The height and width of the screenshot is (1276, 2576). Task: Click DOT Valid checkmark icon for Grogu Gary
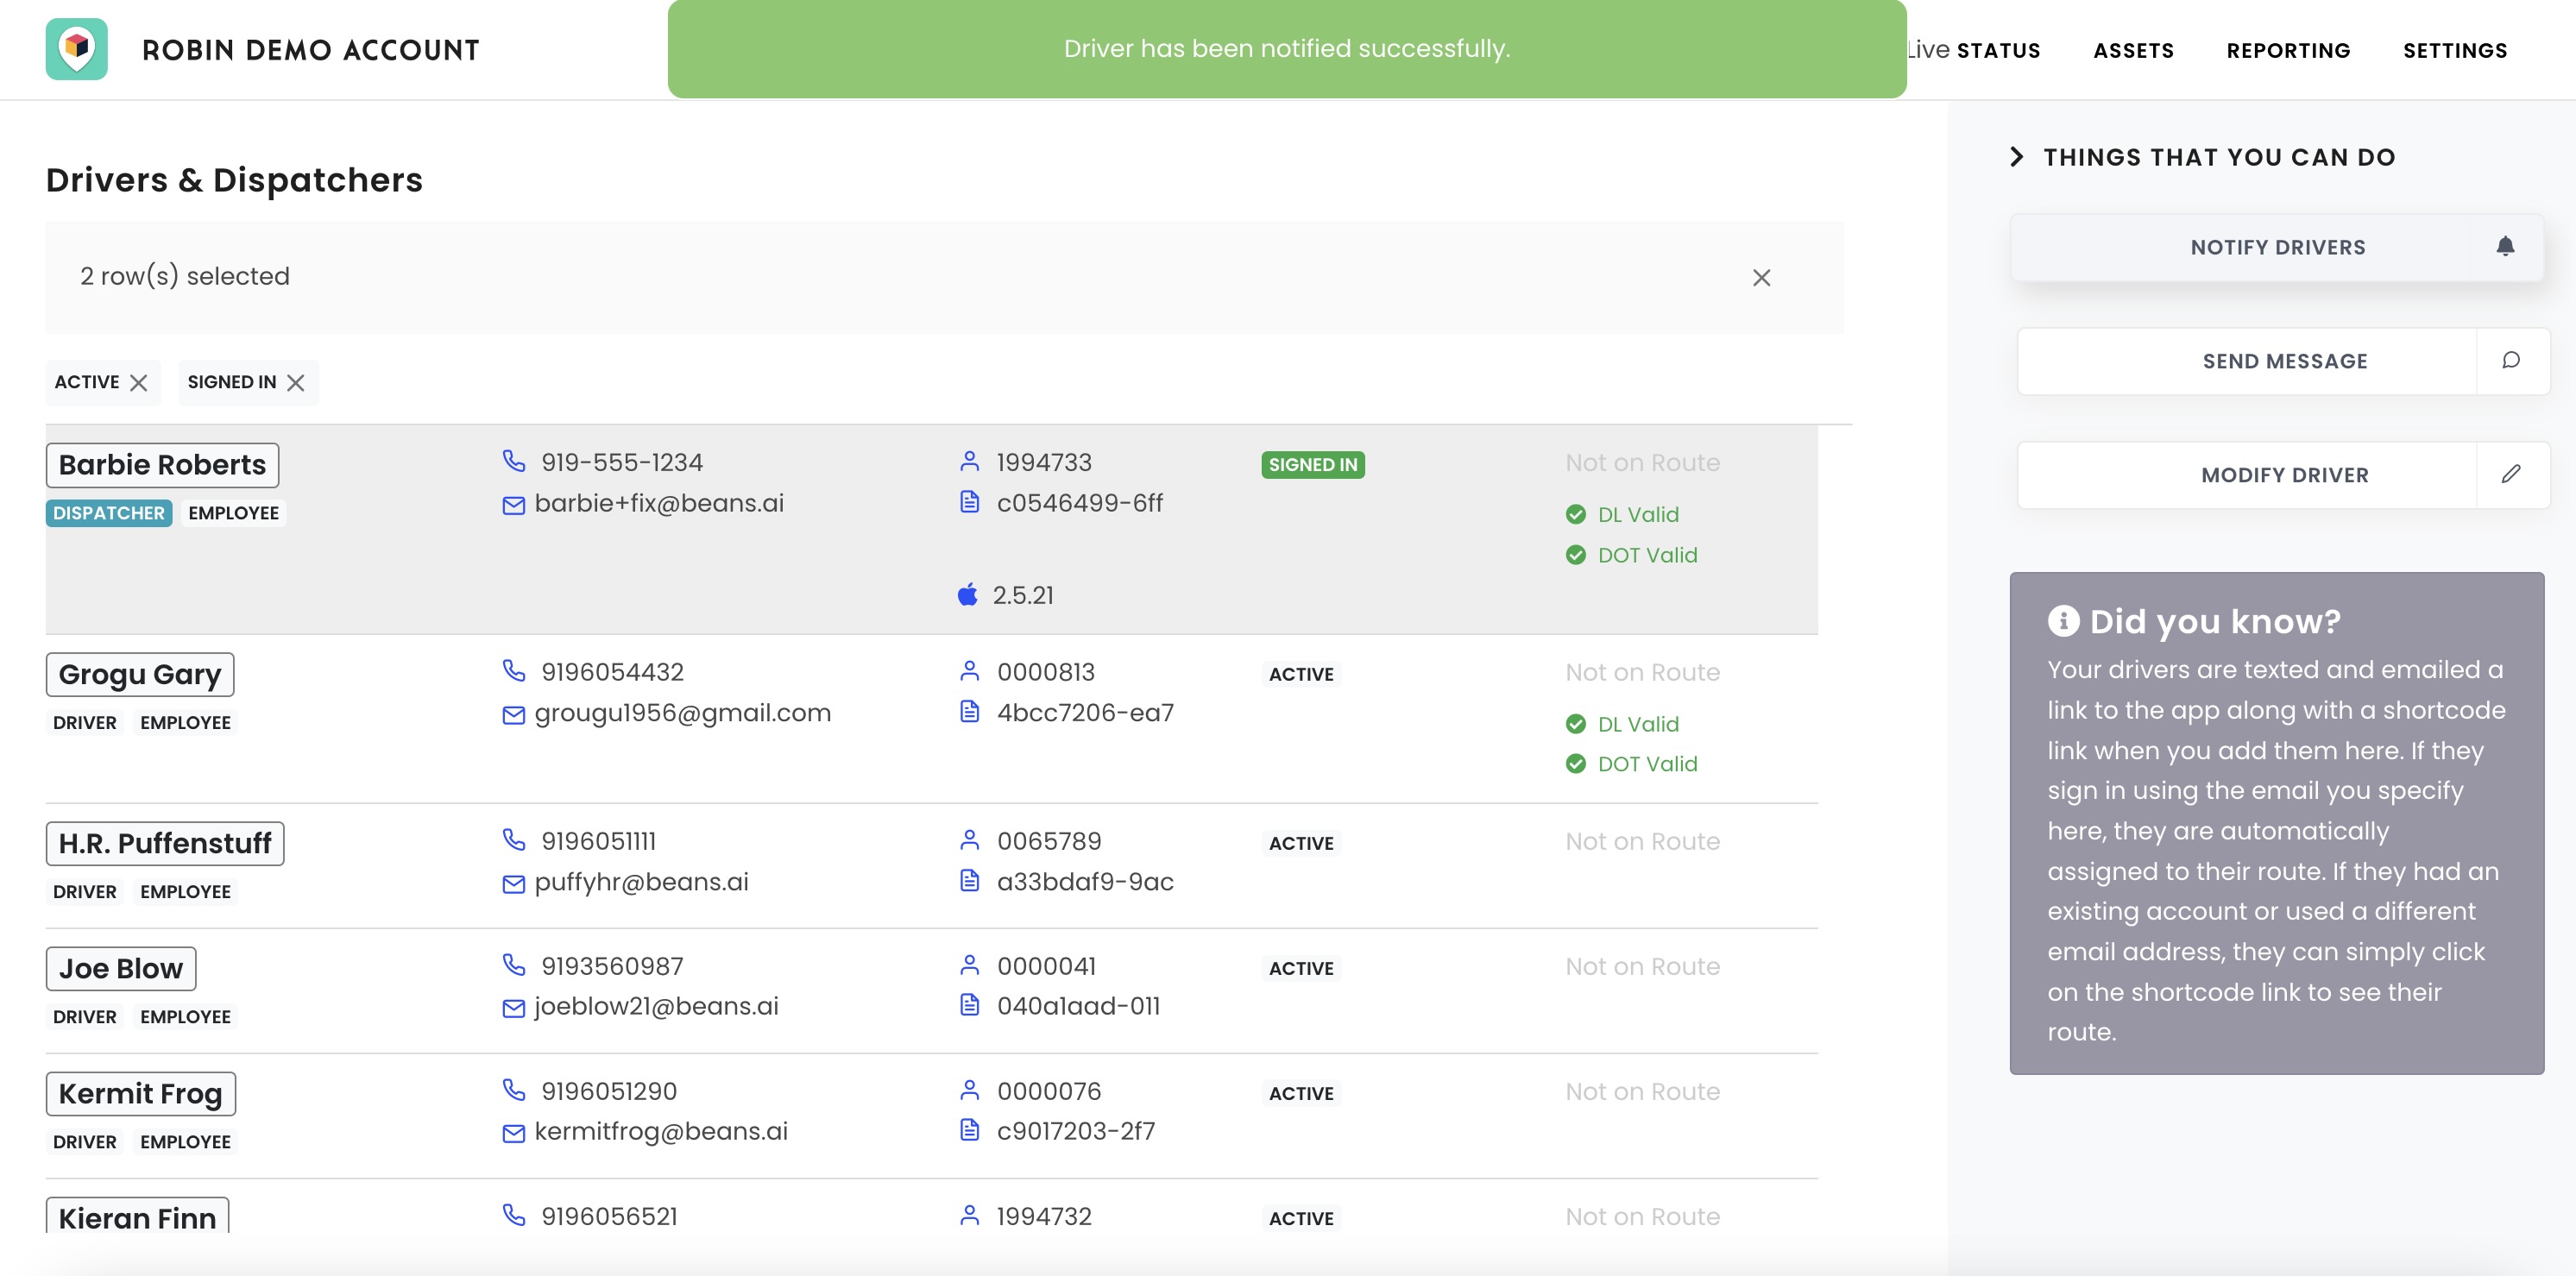point(1576,763)
